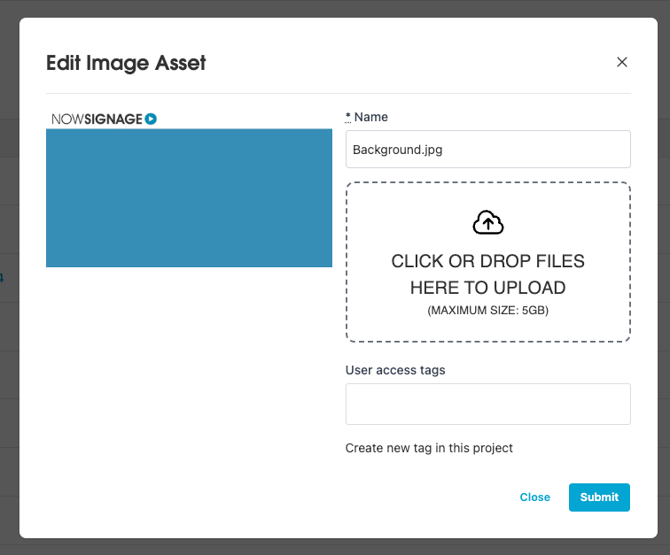Image resolution: width=670 pixels, height=555 pixels.
Task: Click the 'HERE TO UPLOAD' text line
Action: 488,288
